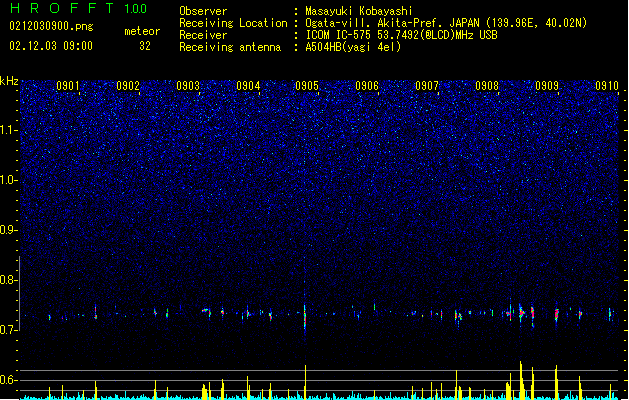Click the 1.0 kHz axis label
The height and width of the screenshot is (400, 629).
[9, 180]
